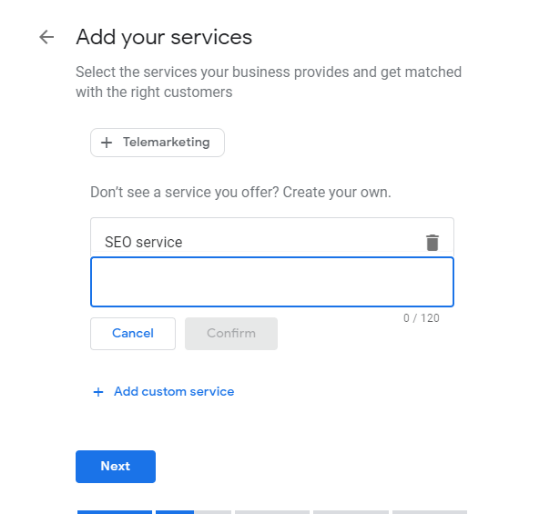Add the Telemarketing suggested service
This screenshot has width=549, height=530.
tap(157, 142)
